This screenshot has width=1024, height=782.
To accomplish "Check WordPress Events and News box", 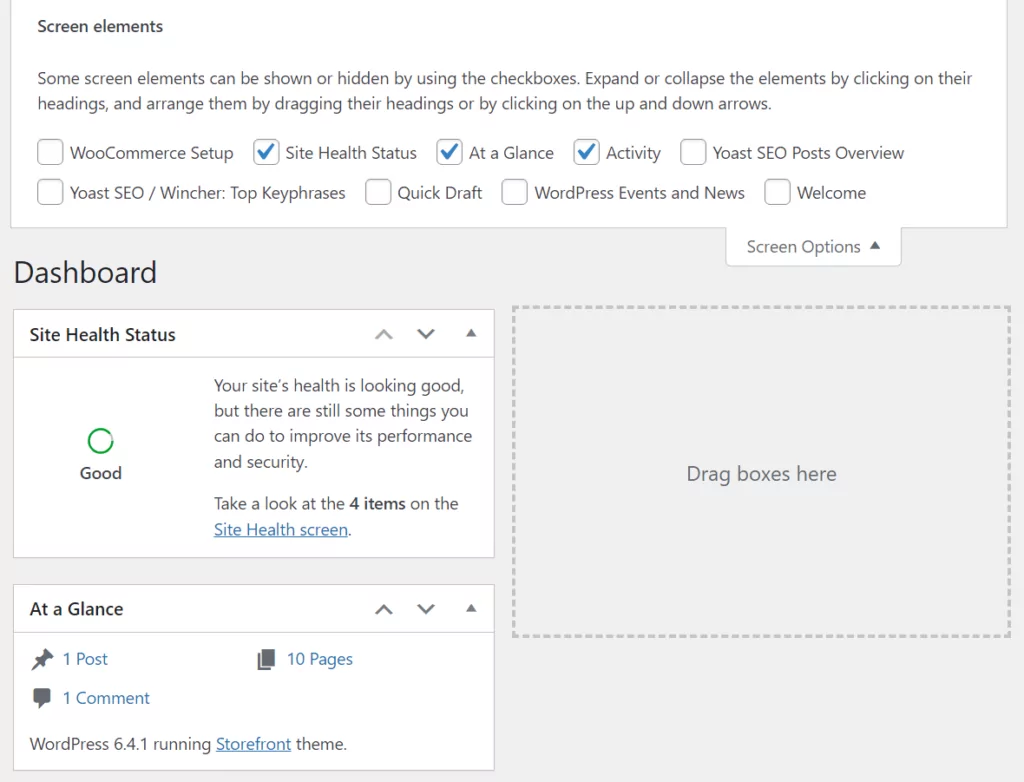I will 515,193.
